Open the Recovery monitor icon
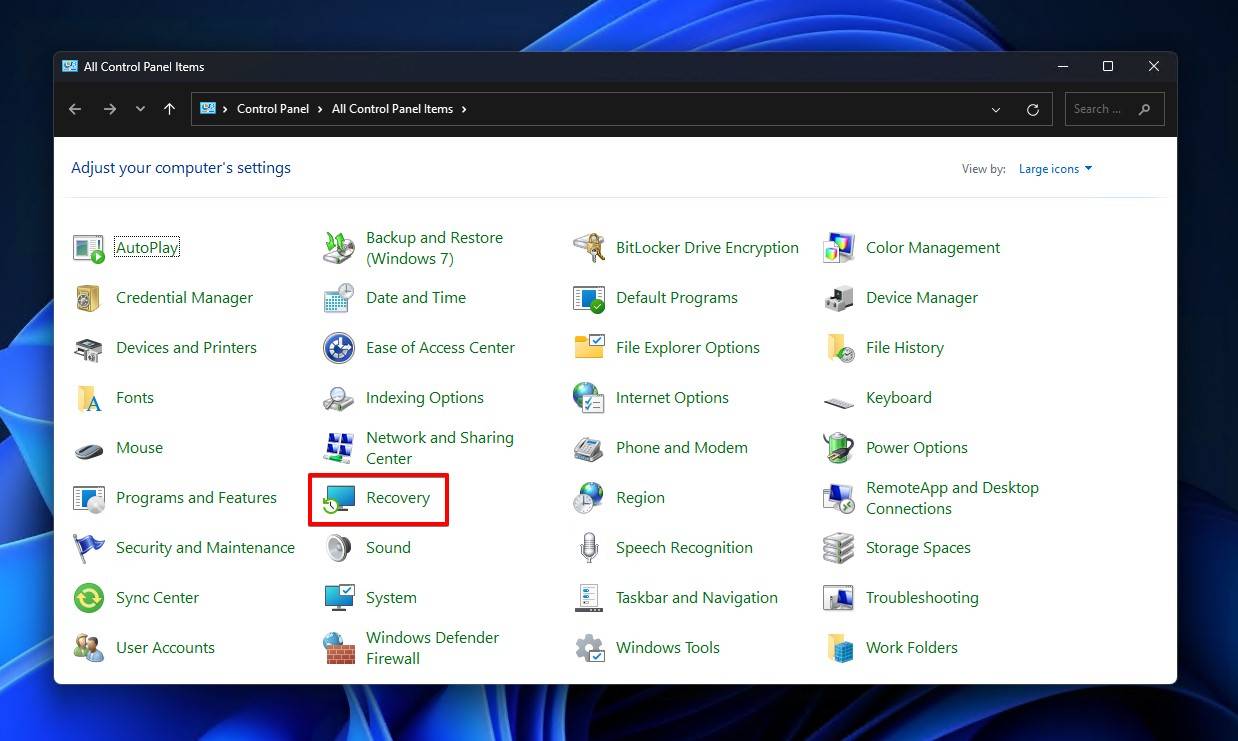 coord(339,498)
